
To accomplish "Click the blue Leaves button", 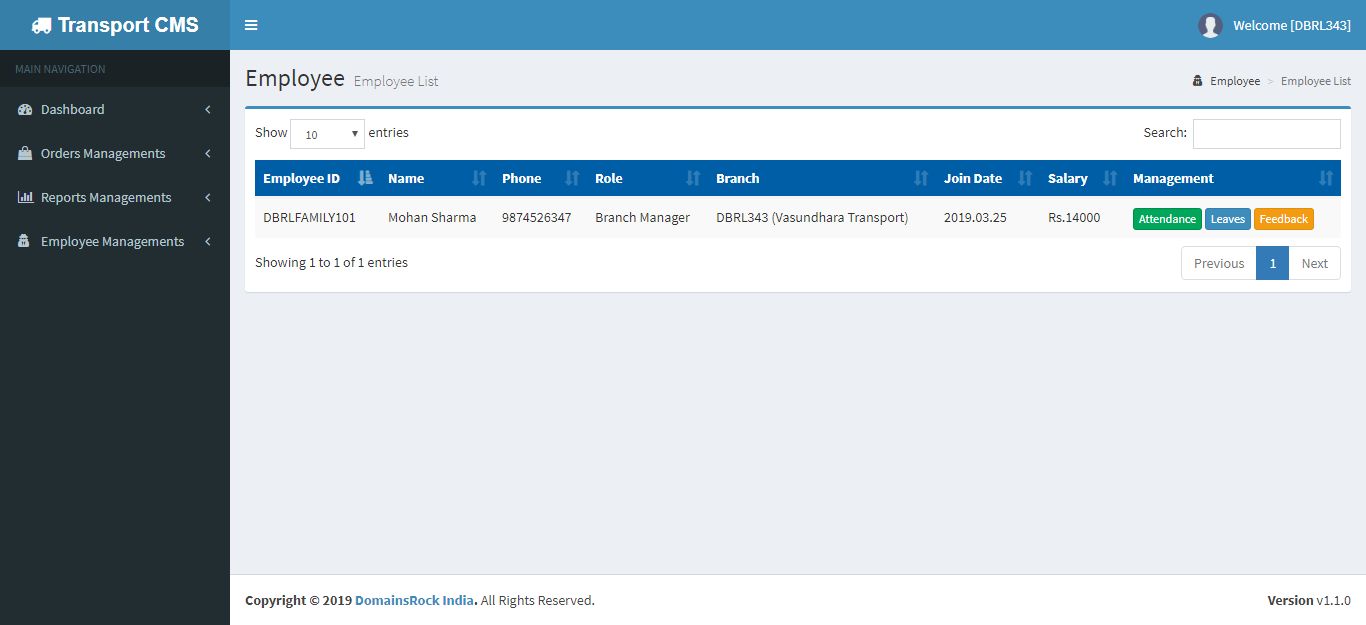I will (1228, 219).
